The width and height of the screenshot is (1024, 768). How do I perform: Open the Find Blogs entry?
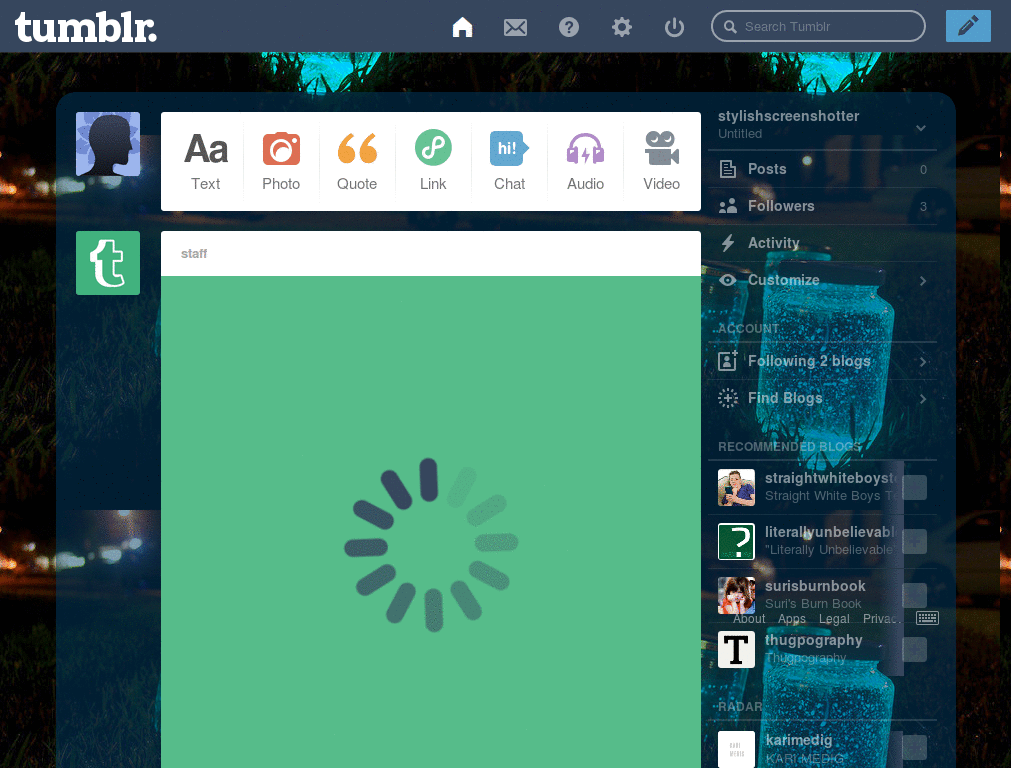pos(822,398)
